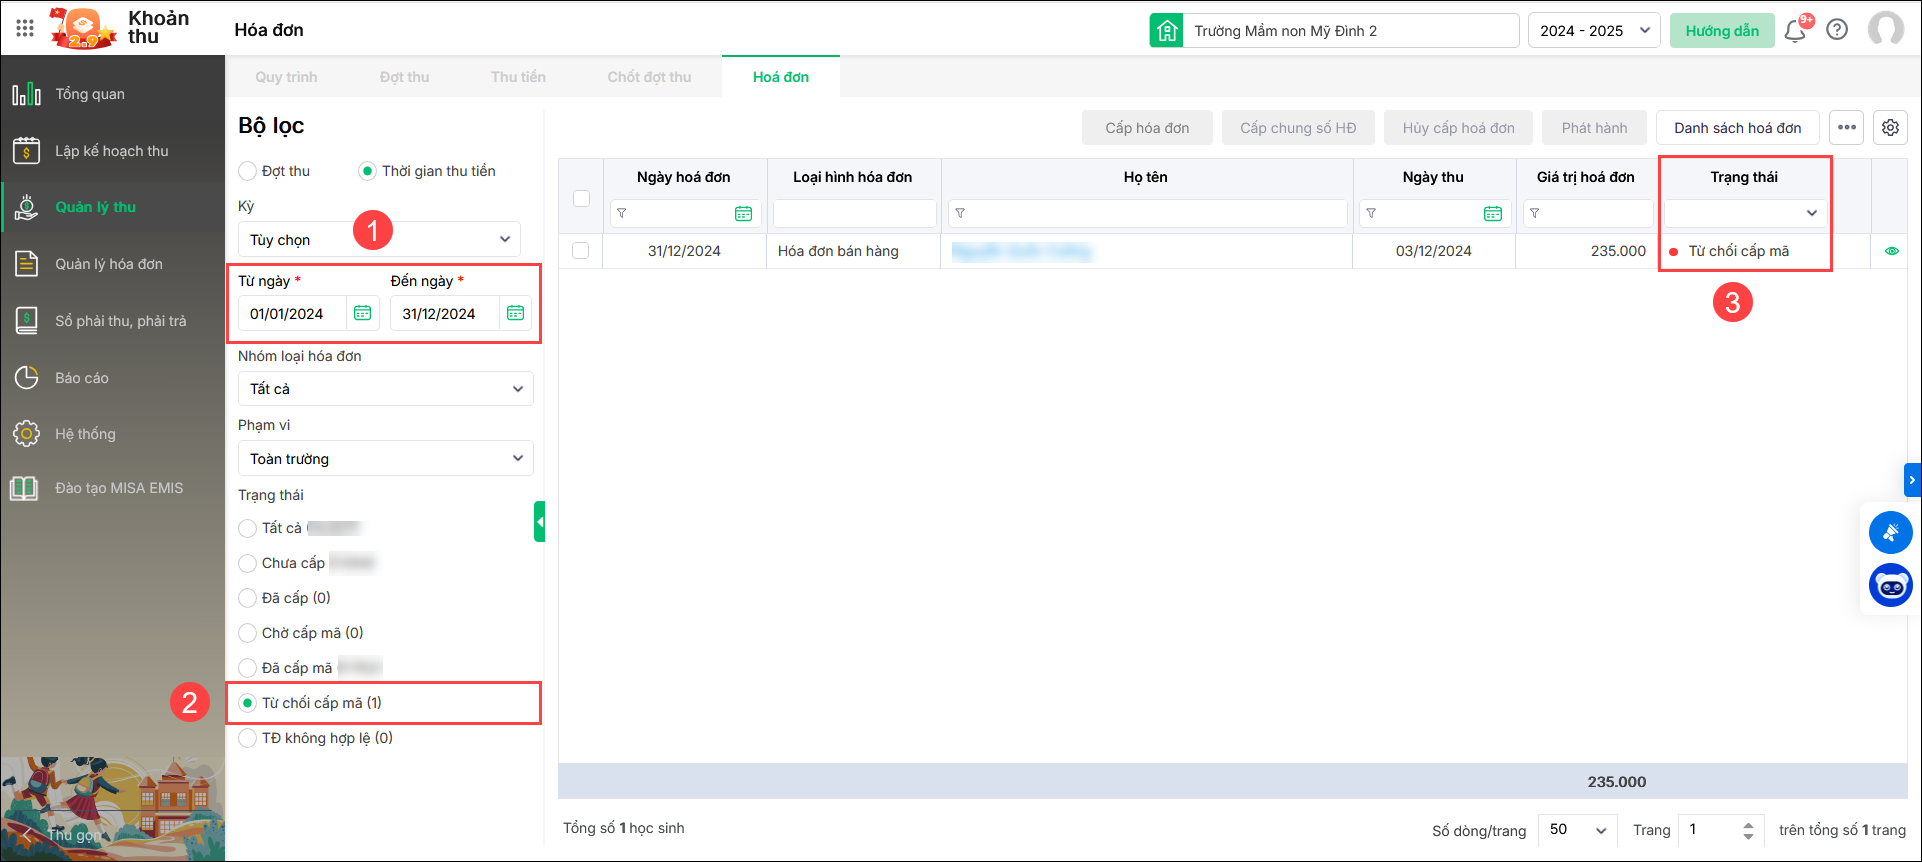Click the three-dots more options button
Viewport: 1922px width, 862px height.
tap(1847, 128)
